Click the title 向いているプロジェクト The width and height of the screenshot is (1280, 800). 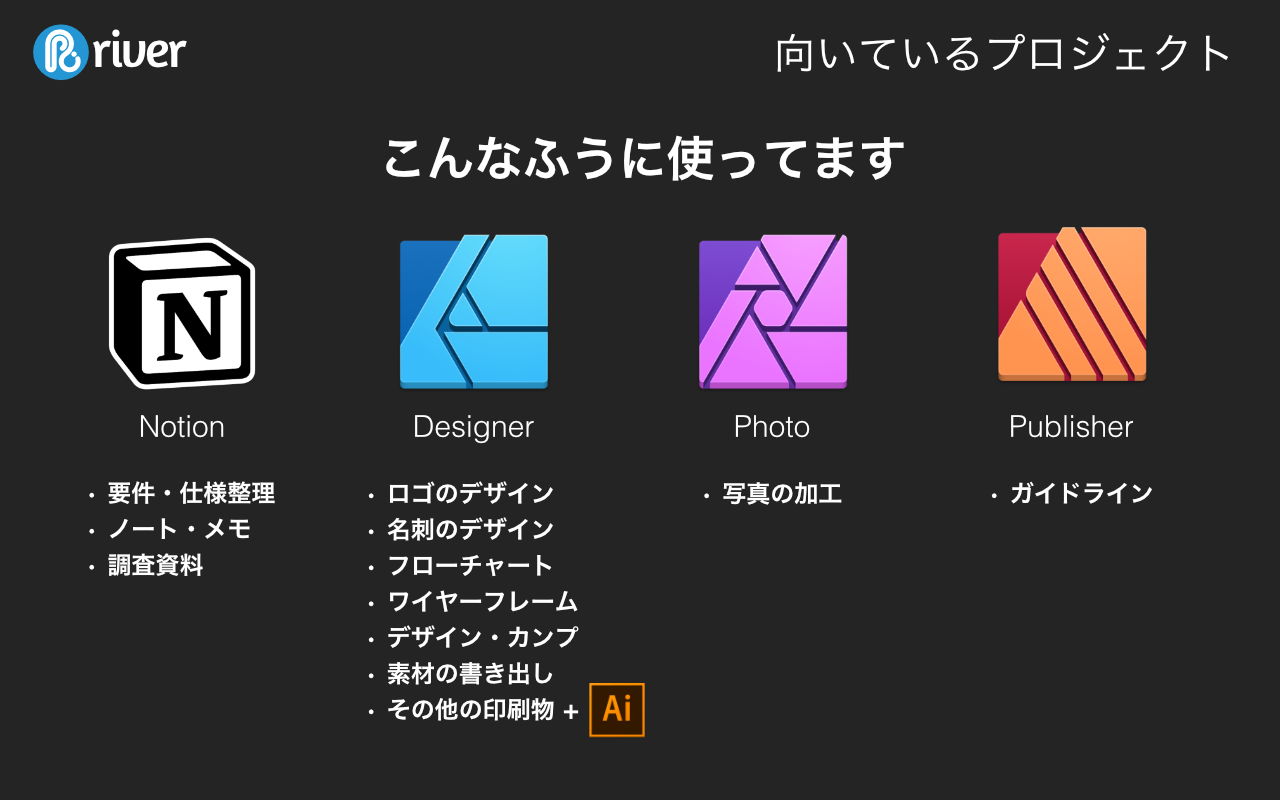1003,54
